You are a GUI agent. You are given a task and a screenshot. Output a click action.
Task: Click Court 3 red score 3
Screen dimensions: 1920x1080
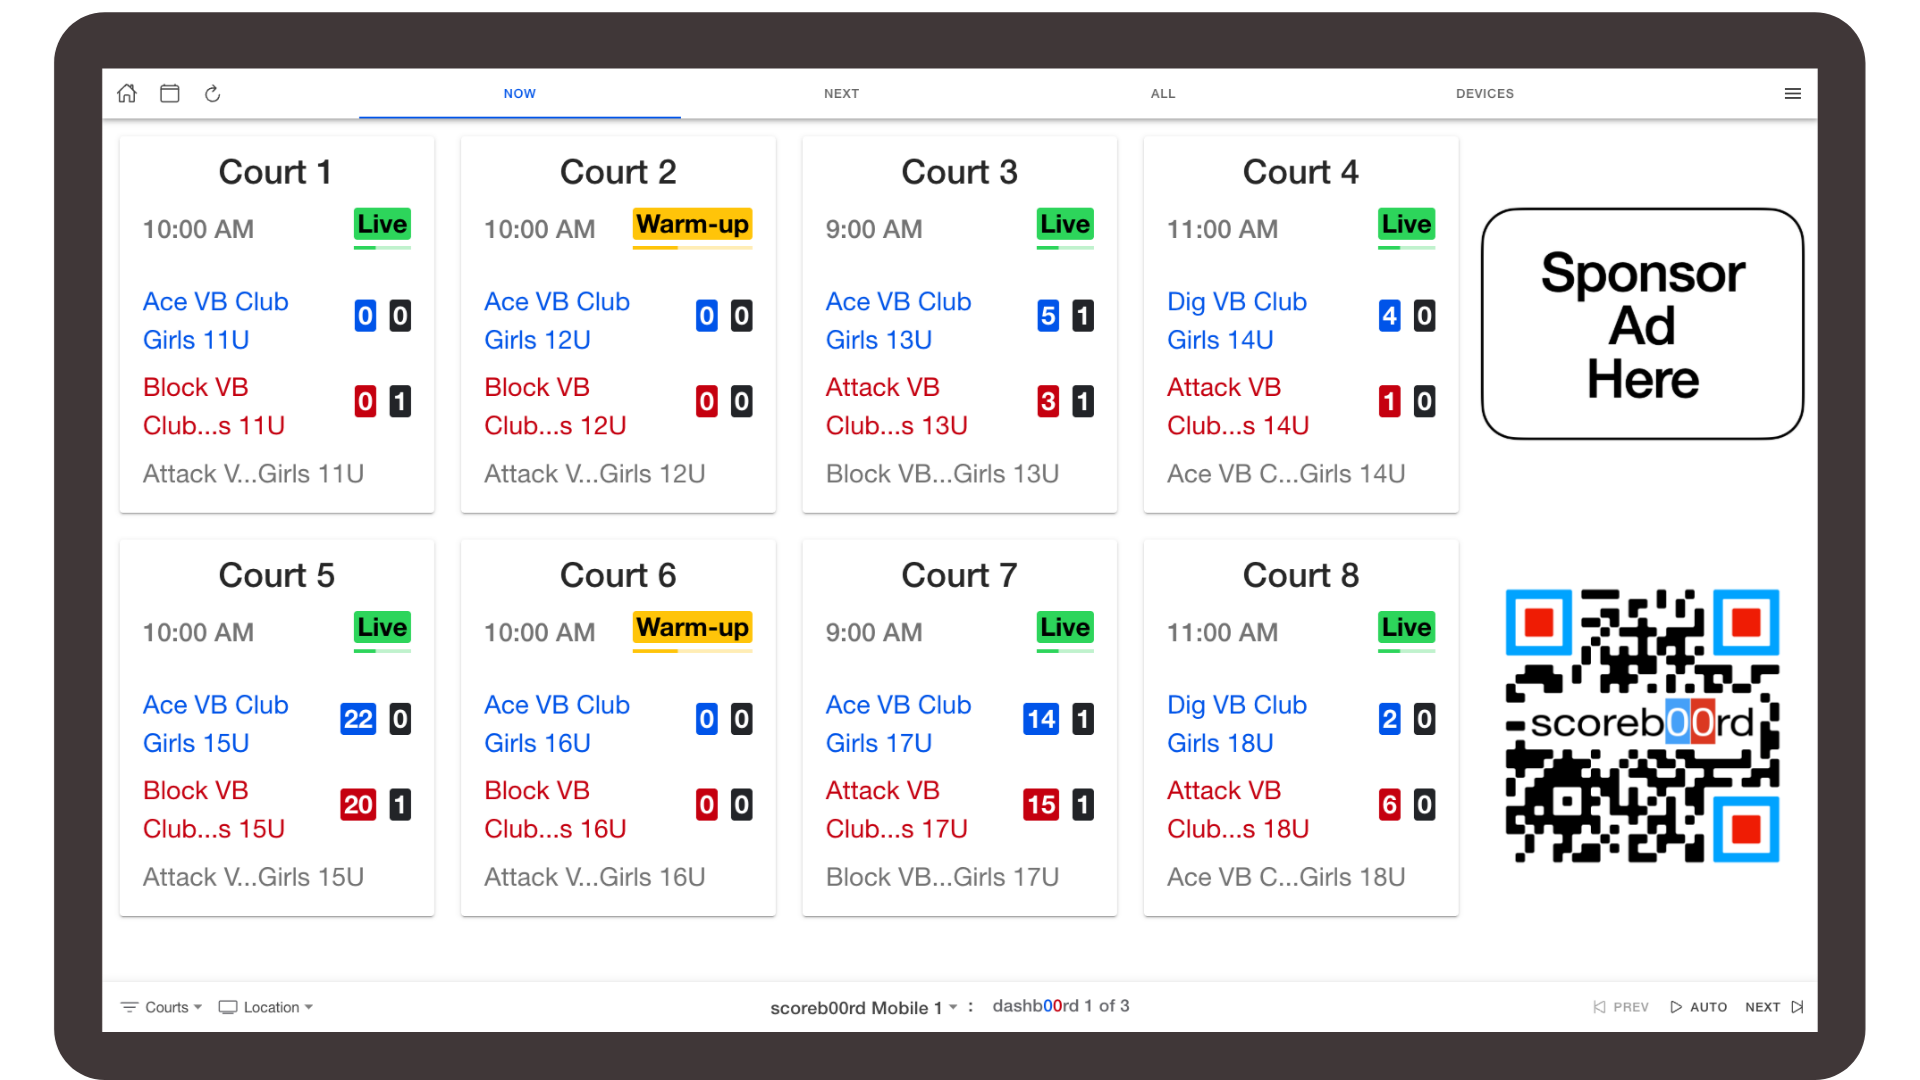click(x=1048, y=402)
